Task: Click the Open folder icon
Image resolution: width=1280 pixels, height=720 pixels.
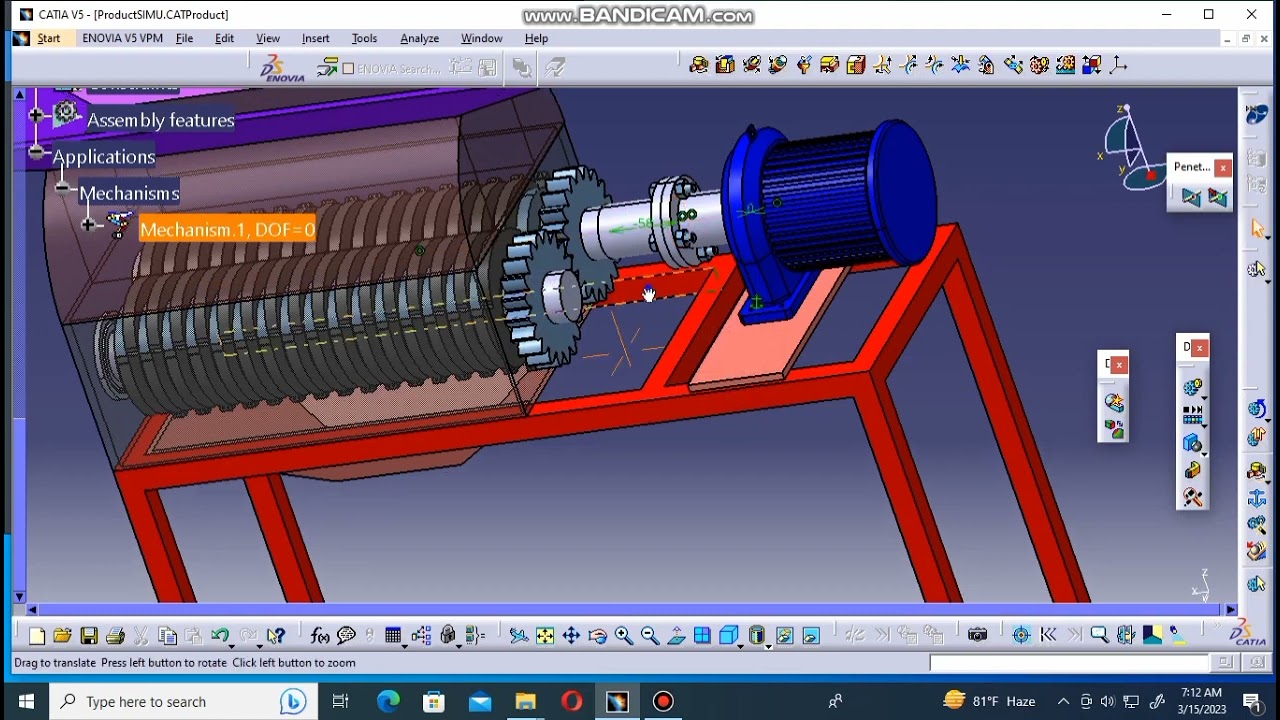Action: (62, 635)
